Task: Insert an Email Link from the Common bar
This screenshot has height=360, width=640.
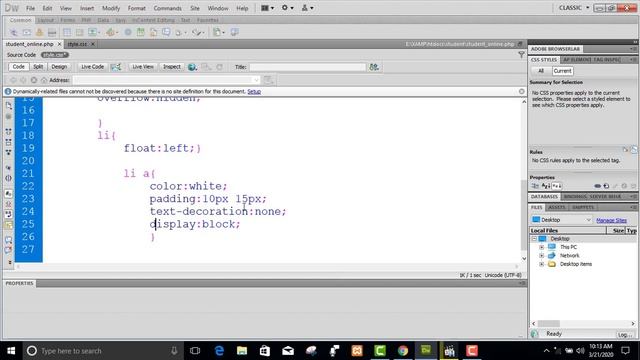Action: 27,32
